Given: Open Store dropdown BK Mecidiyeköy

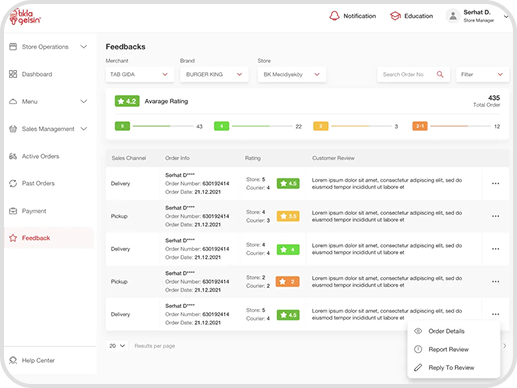Looking at the screenshot, I should click(x=292, y=74).
